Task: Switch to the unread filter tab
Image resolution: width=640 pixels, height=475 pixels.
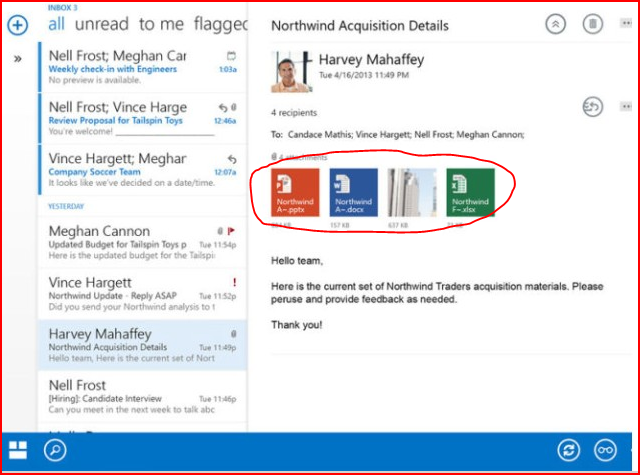Action: pyautogui.click(x=102, y=24)
